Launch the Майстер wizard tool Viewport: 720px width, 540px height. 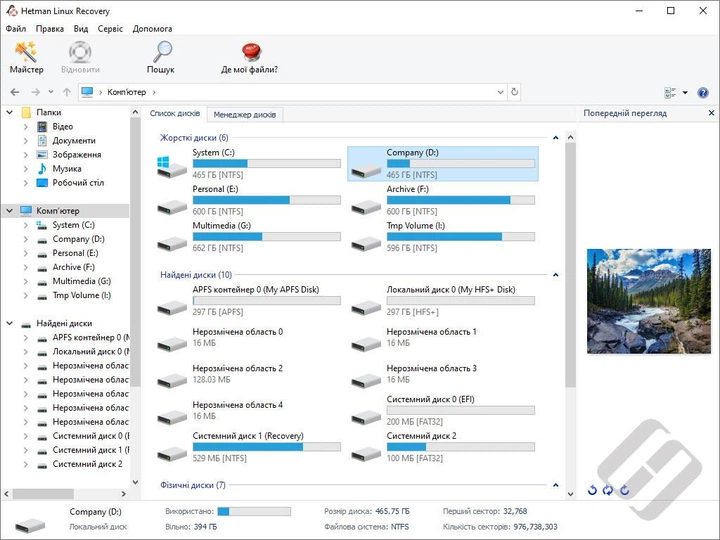coord(26,57)
